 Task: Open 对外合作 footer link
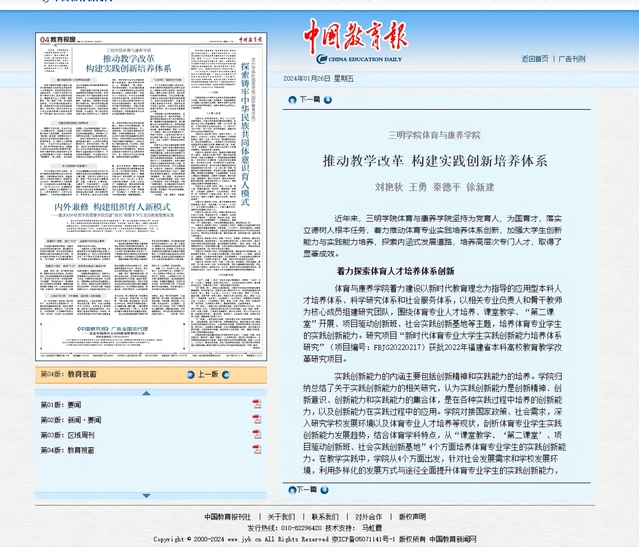click(x=368, y=517)
